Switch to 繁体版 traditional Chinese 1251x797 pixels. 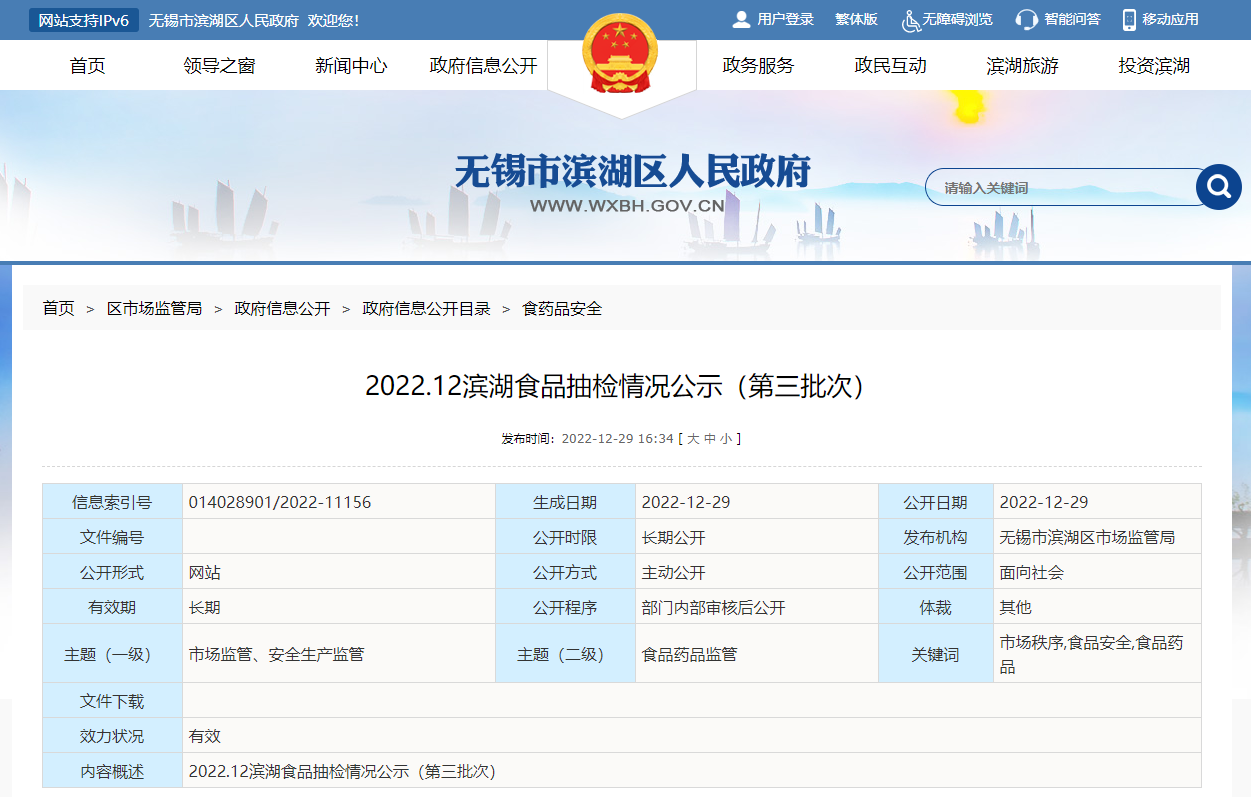856,18
